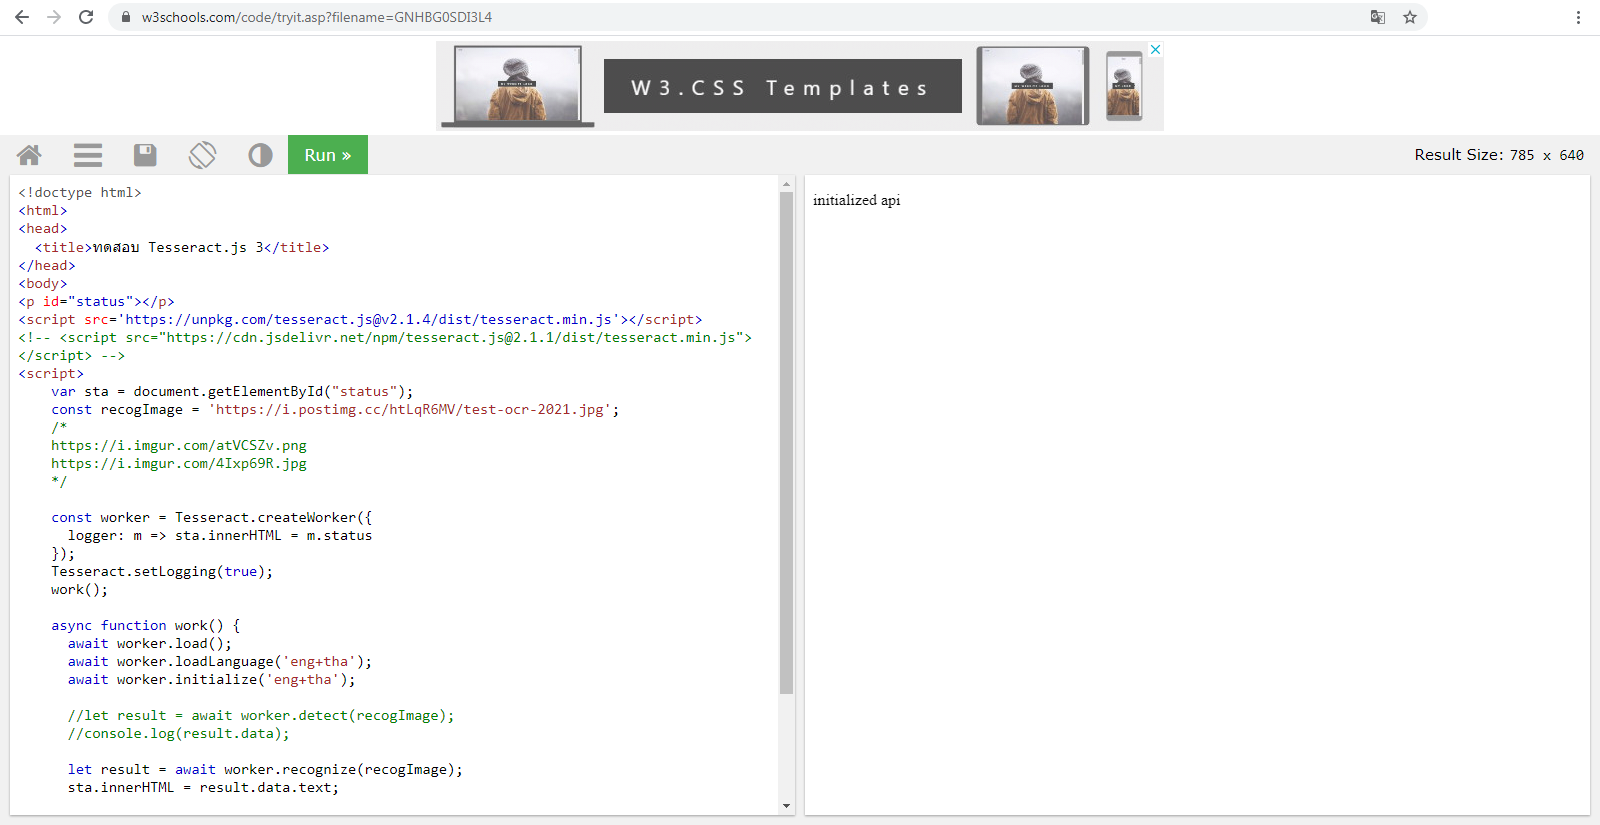Click the 'await worker.load();' line
The image size is (1600, 825).
[x=150, y=643]
